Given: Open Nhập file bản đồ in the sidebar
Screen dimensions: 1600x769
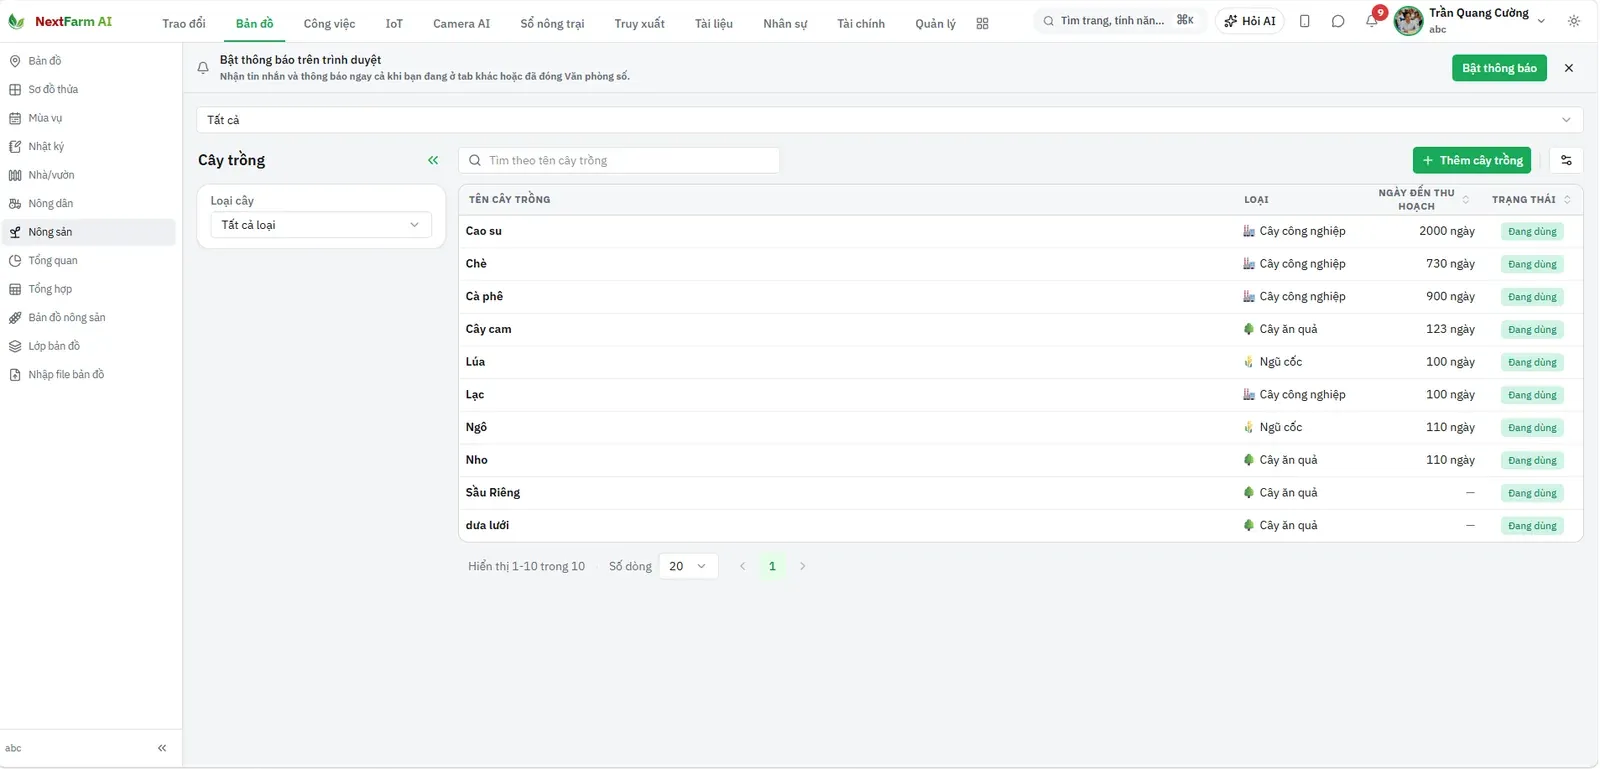Looking at the screenshot, I should click(89, 375).
